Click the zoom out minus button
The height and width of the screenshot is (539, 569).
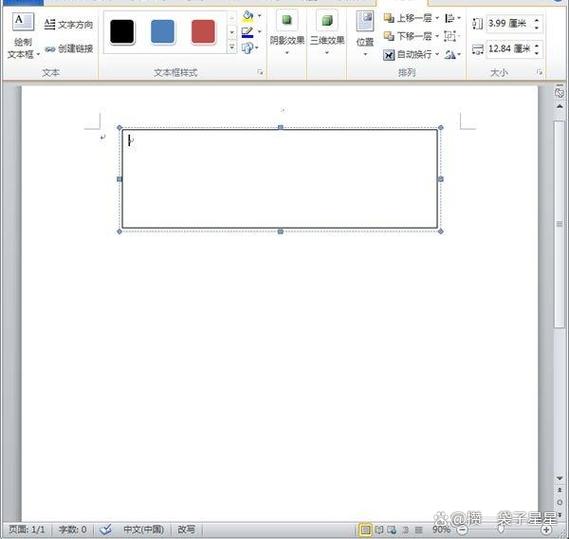(462, 530)
